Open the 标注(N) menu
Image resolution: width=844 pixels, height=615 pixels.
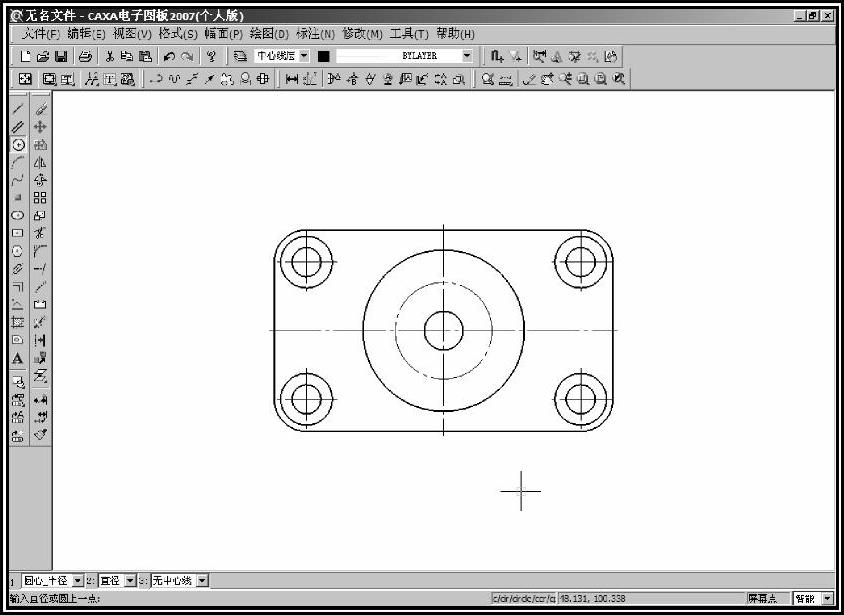click(x=315, y=34)
